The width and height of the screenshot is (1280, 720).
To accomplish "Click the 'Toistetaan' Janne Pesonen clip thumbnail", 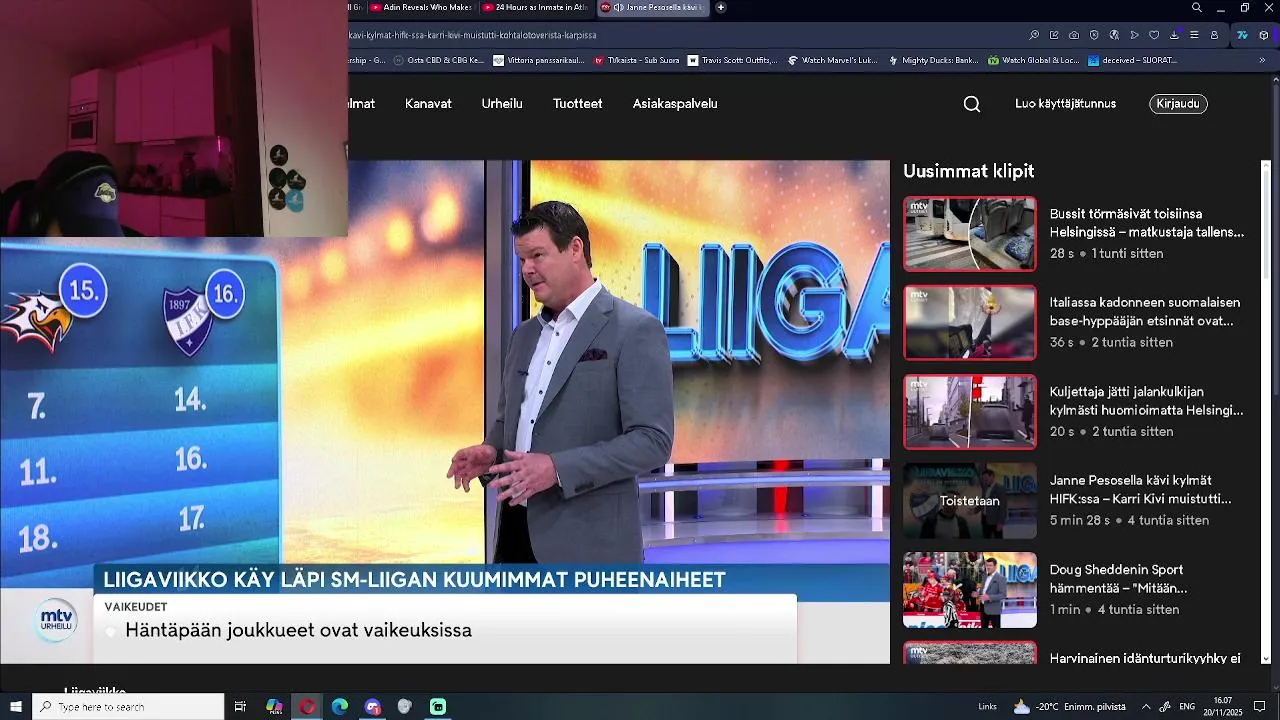I will [970, 500].
